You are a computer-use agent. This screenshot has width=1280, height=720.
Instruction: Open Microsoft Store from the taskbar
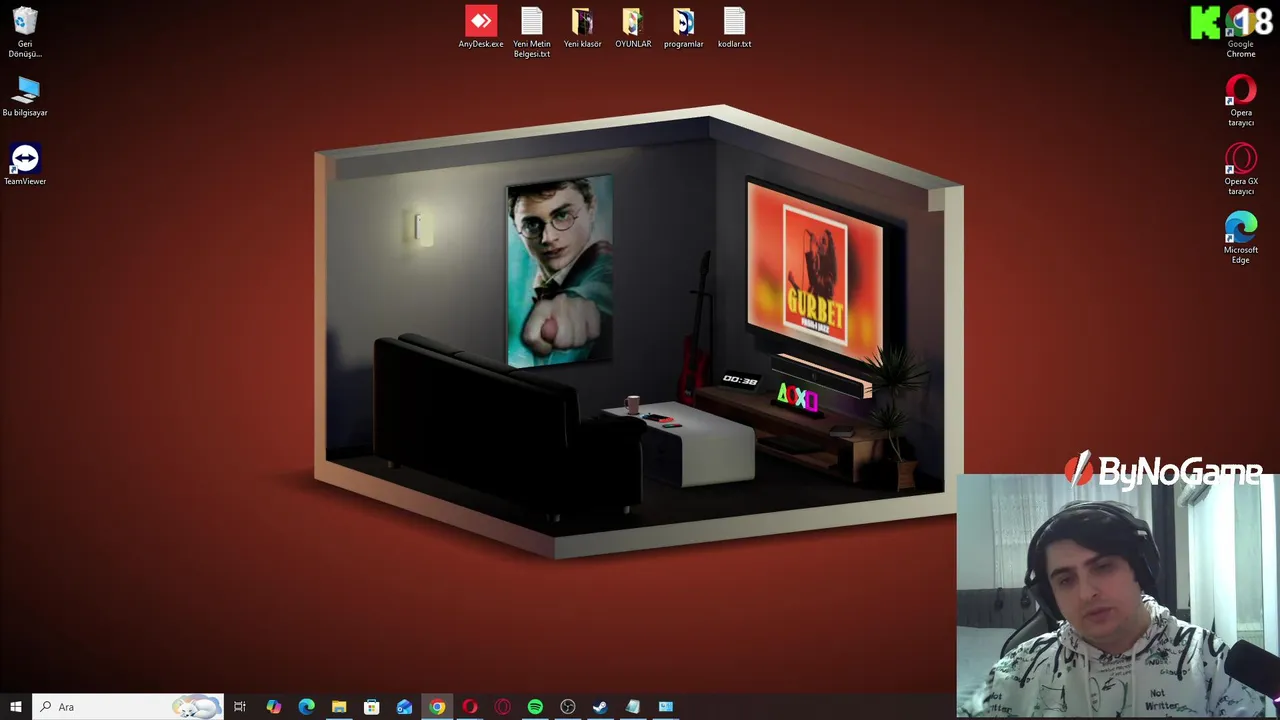[x=371, y=707]
